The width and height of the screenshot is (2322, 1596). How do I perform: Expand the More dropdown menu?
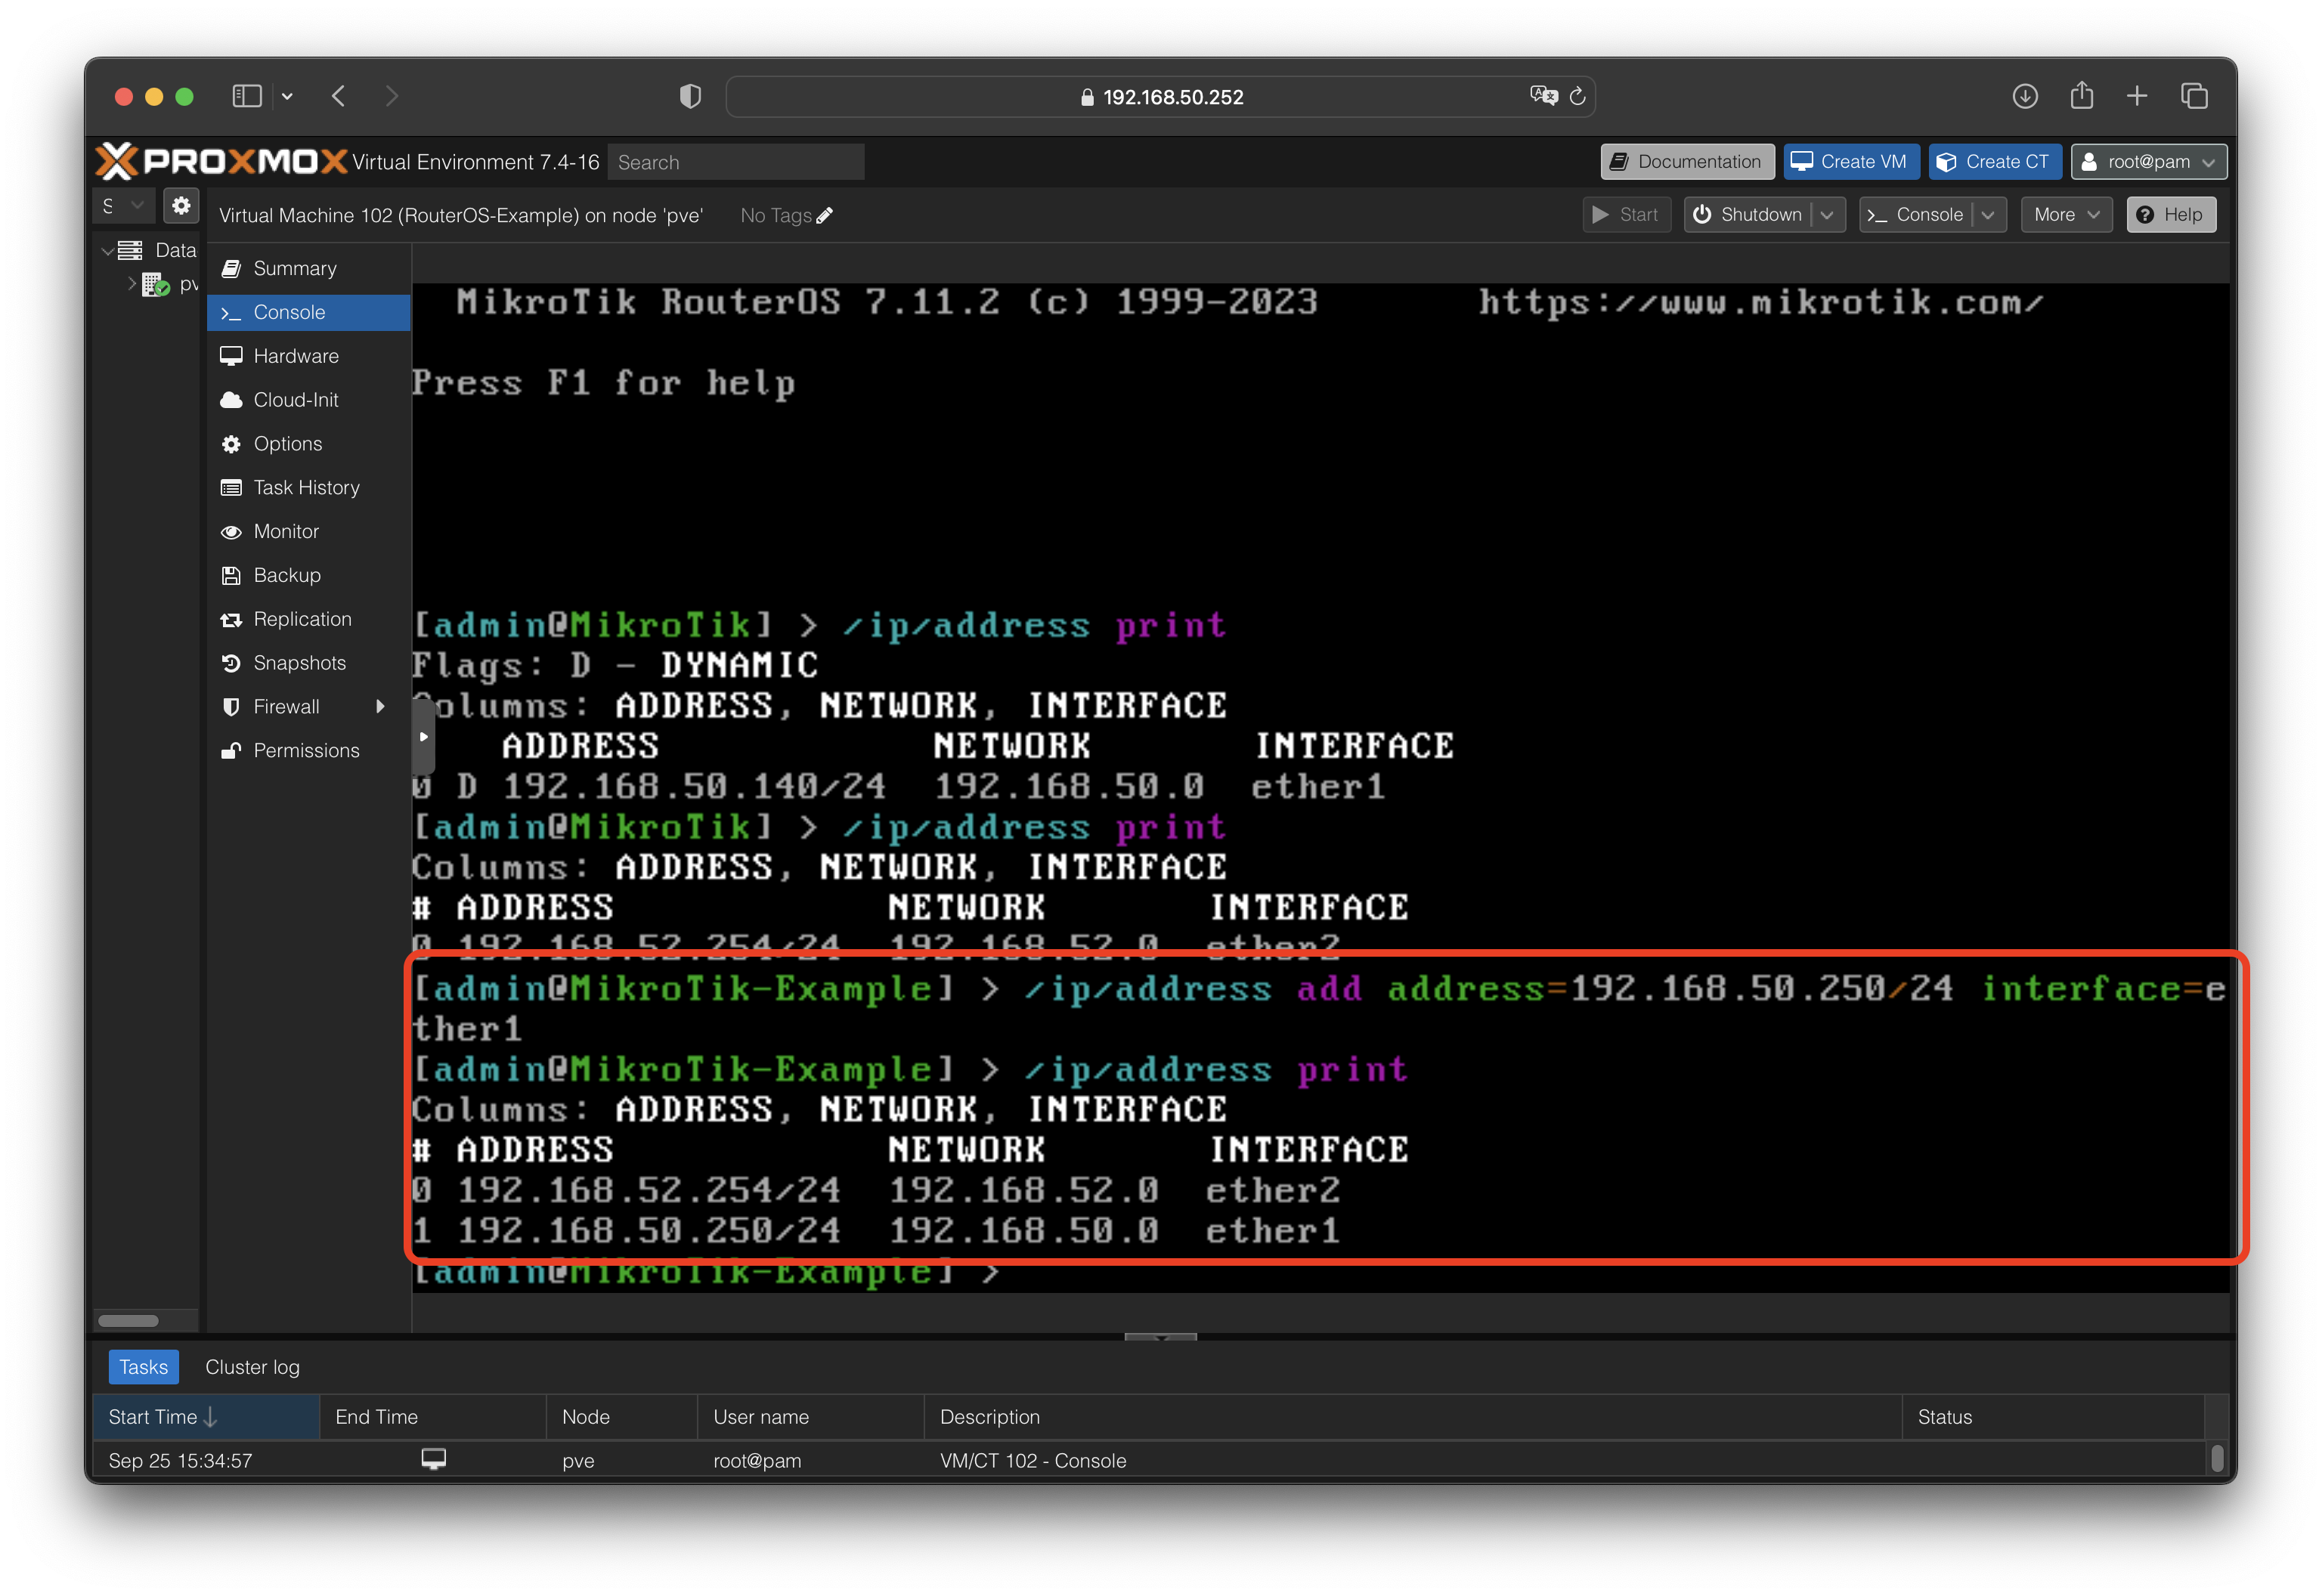2066,215
